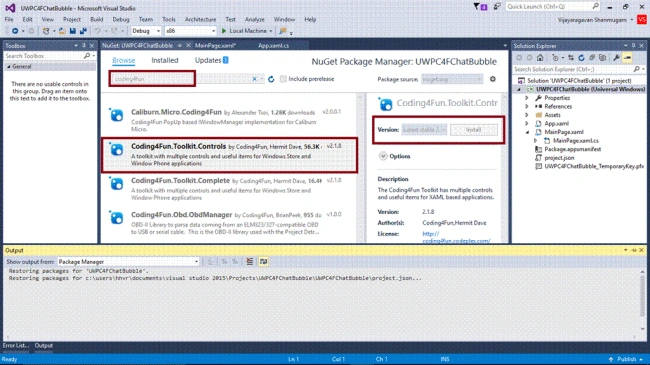This screenshot has width=650, height=365.
Task: Open the Local Machine target dropdown arrow
Action: [271, 31]
